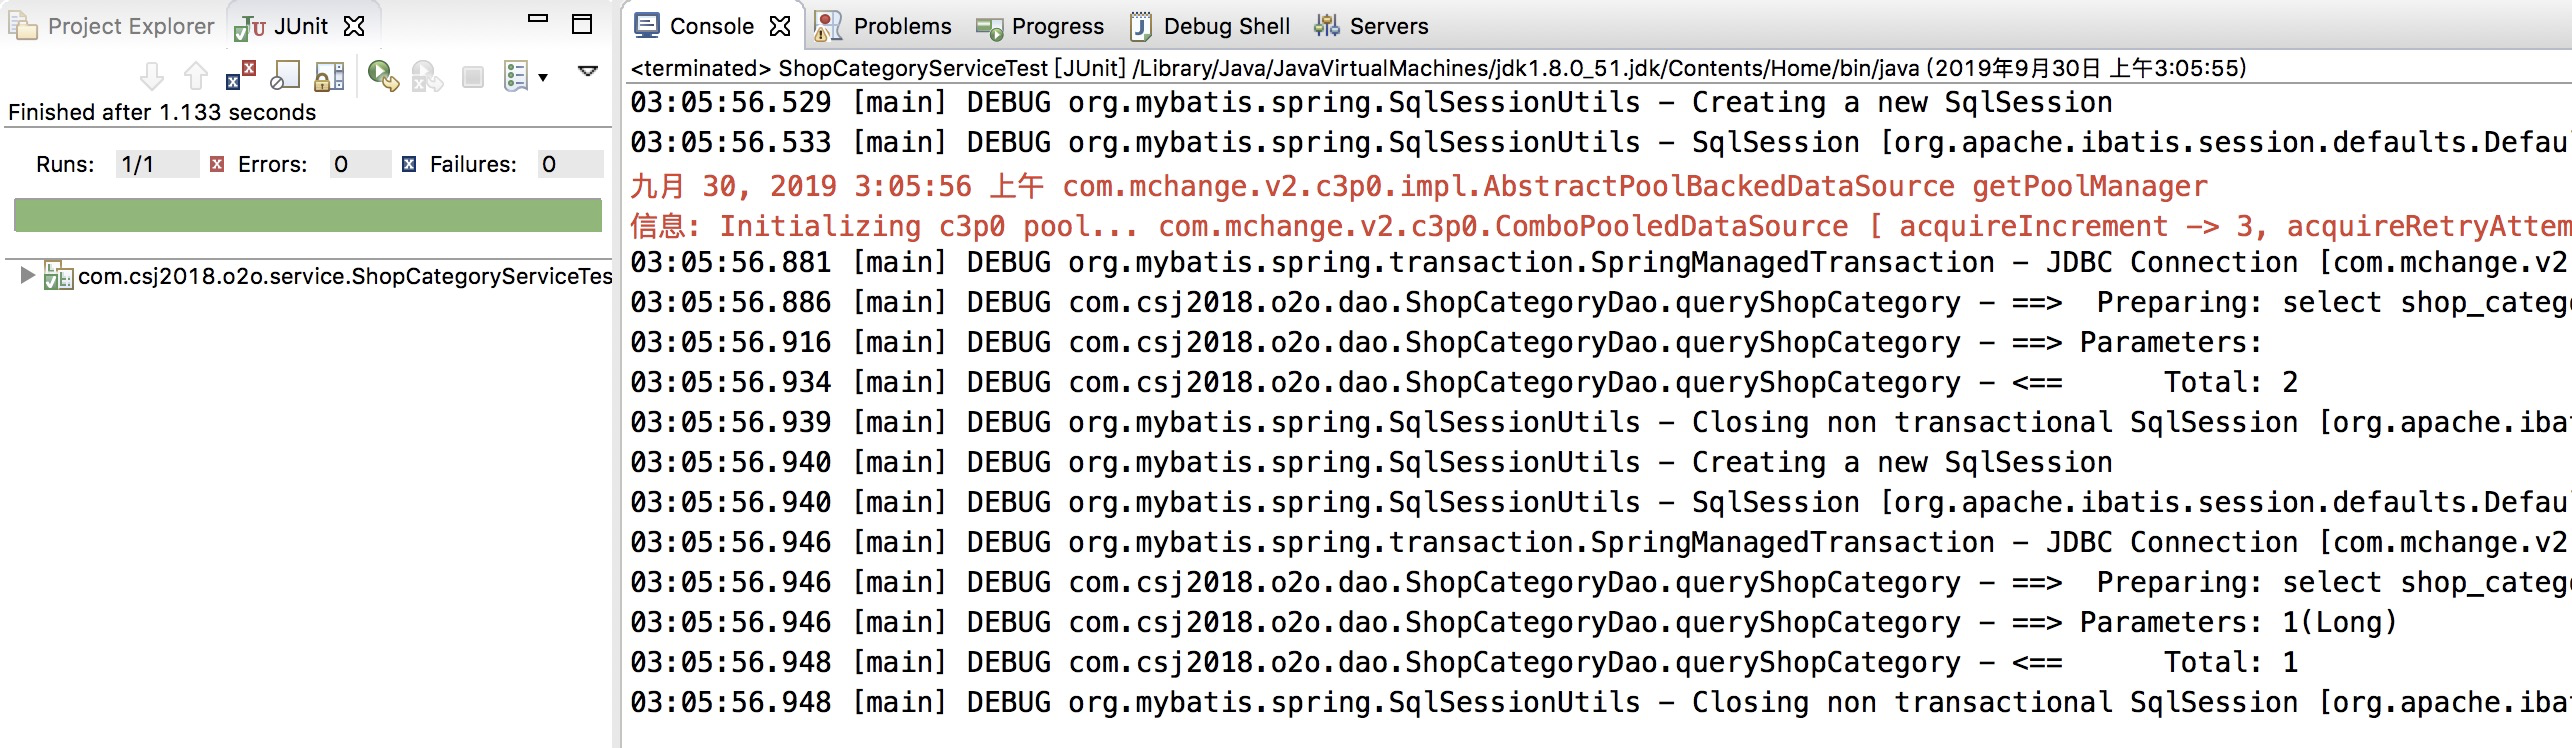Click the green JUnit progress bar
This screenshot has width=2572, height=748.
click(x=308, y=215)
